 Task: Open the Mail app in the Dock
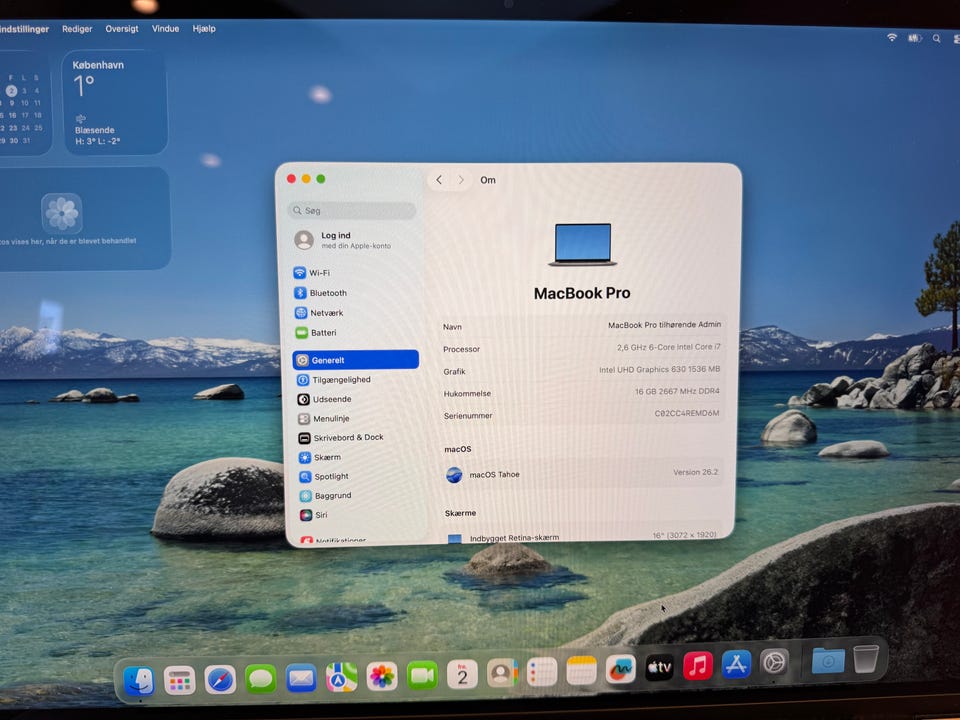(301, 678)
